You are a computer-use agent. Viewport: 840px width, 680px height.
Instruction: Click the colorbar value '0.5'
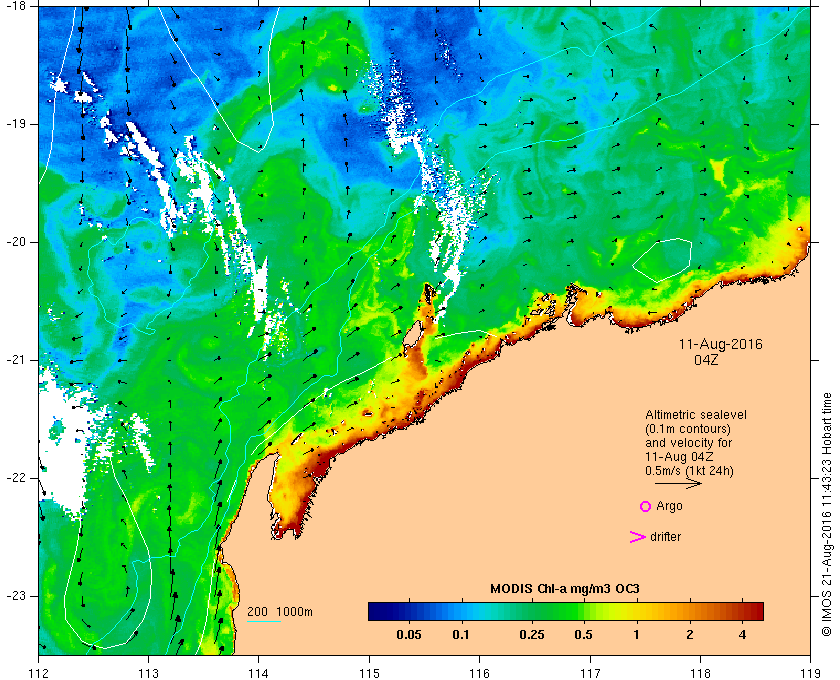click(583, 635)
